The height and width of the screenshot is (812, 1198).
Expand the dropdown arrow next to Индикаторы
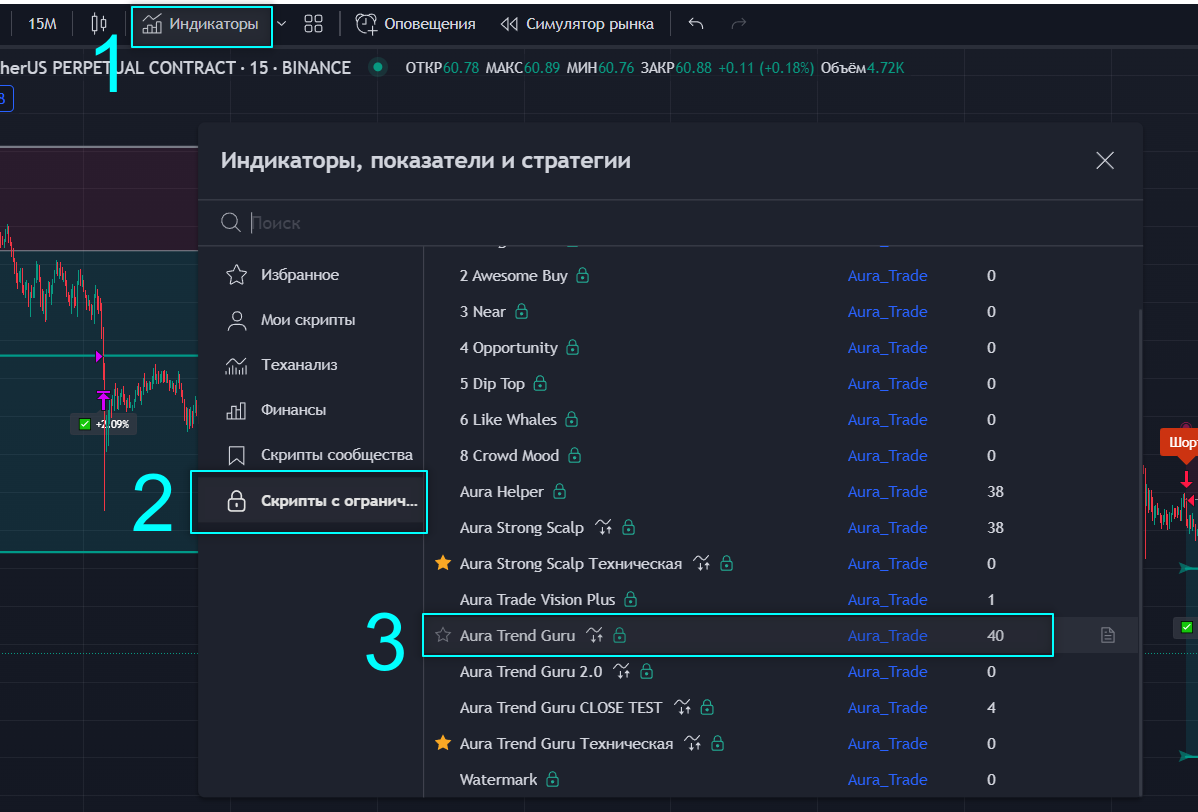tap(281, 24)
